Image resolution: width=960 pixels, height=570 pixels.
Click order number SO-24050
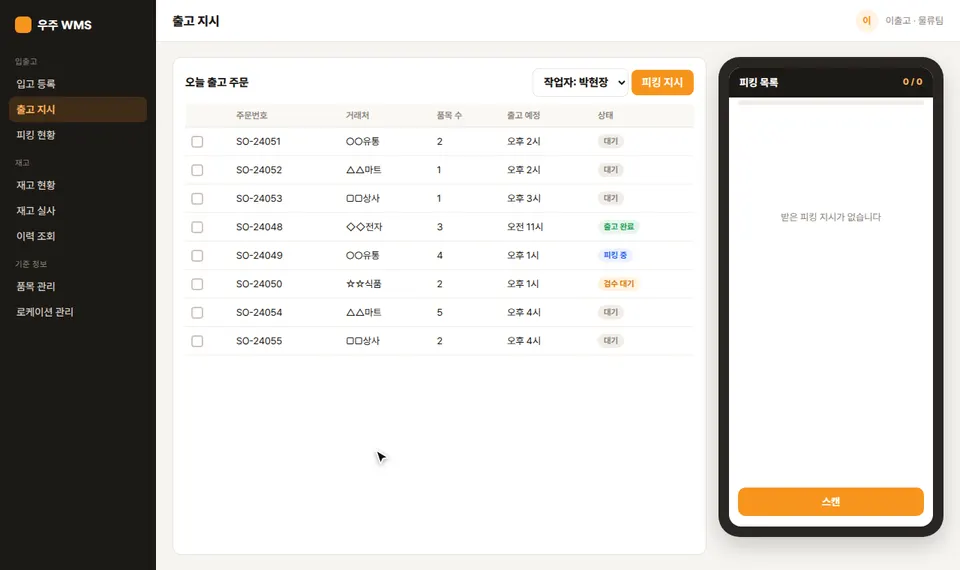click(259, 284)
